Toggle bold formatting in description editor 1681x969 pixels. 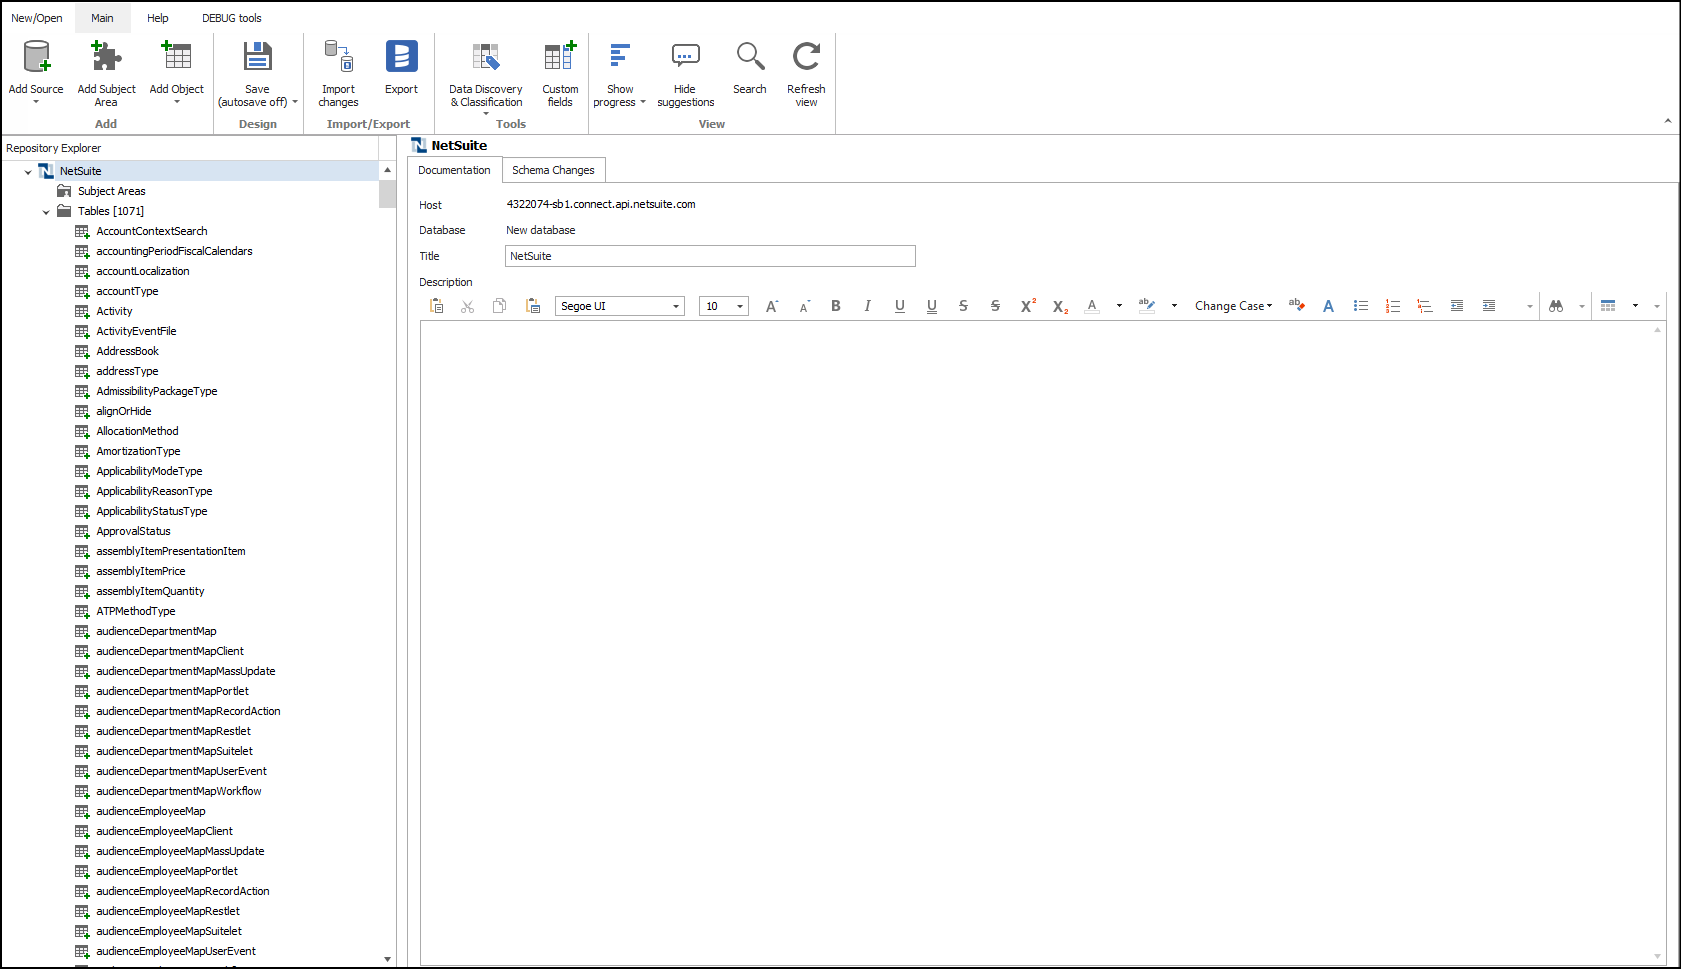tap(836, 306)
